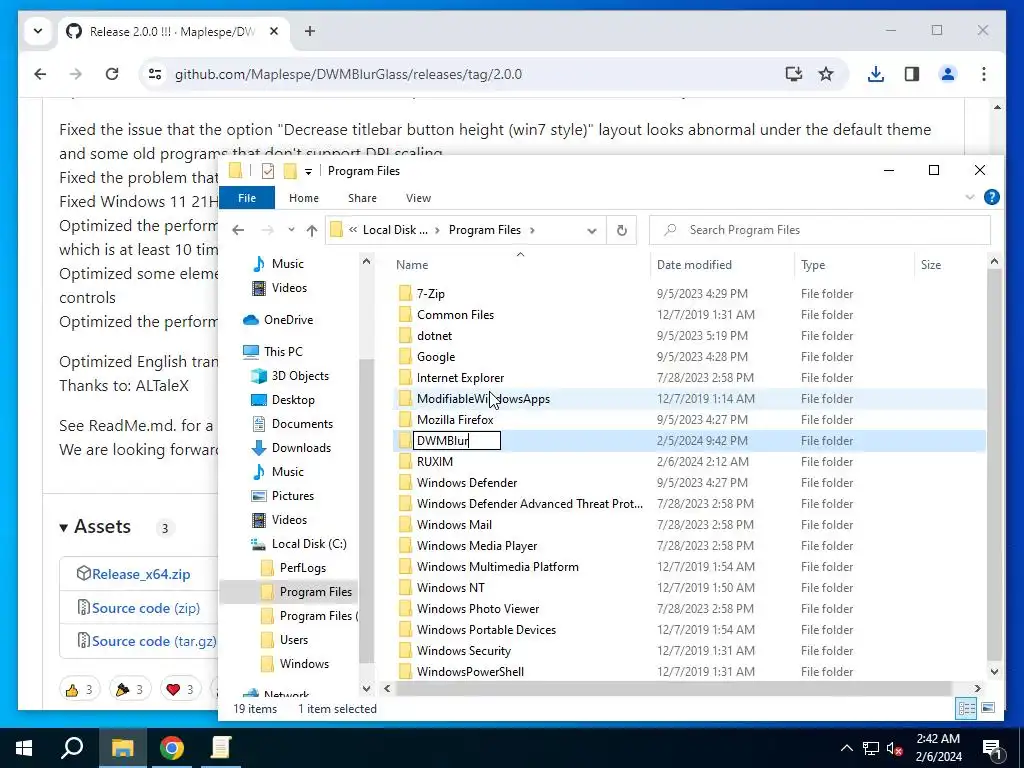Viewport: 1024px width, 768px height.
Task: Click the GitHub URL address bar
Action: tap(348, 74)
